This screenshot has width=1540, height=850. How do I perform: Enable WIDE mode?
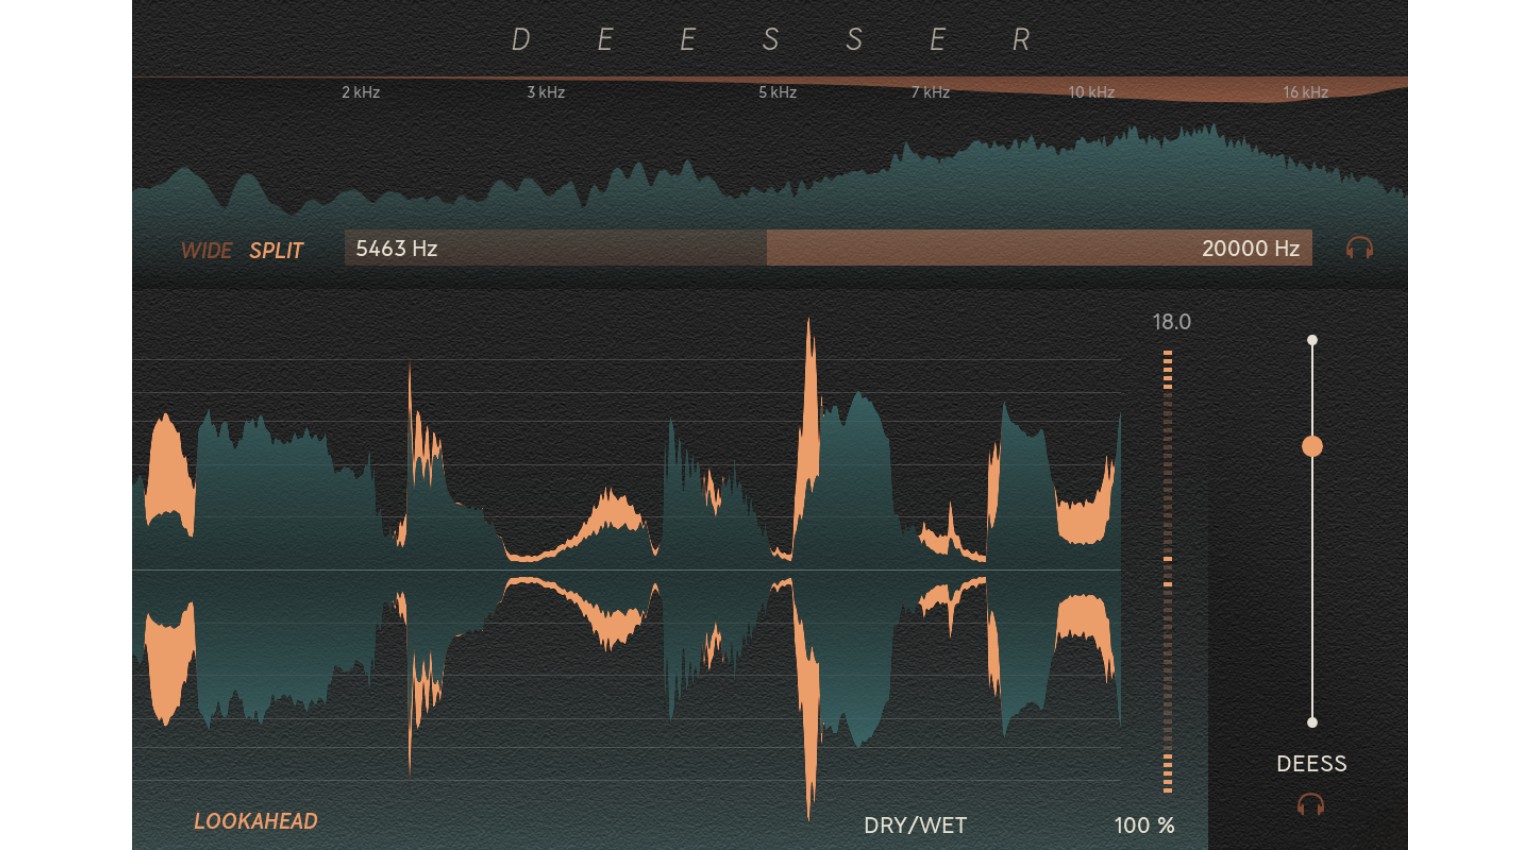(x=206, y=250)
